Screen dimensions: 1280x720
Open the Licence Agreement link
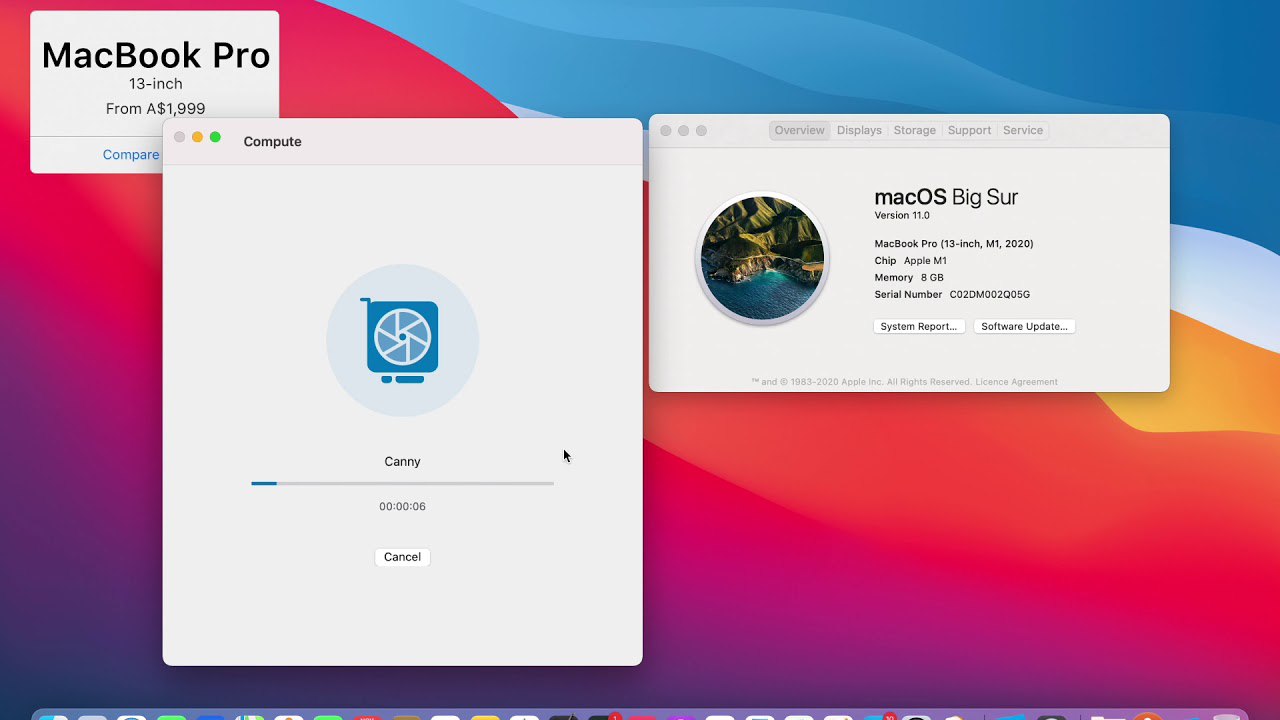point(1014,382)
